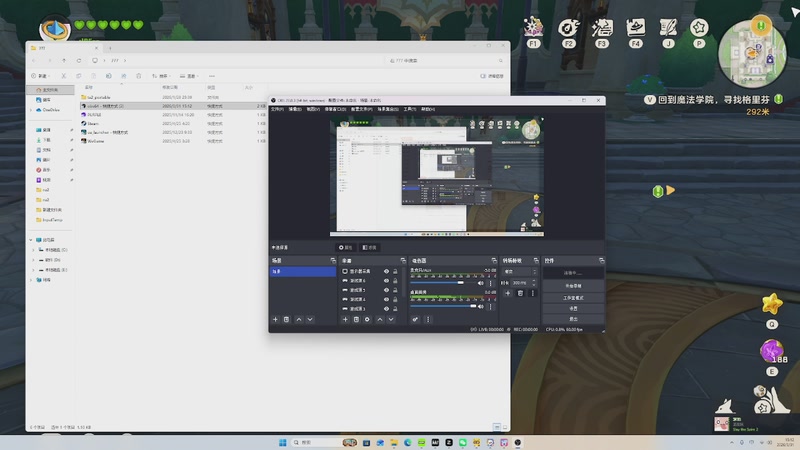Expand Local Disk (C:) in File Explorer sidebar
This screenshot has height=450, width=800.
tap(34, 250)
